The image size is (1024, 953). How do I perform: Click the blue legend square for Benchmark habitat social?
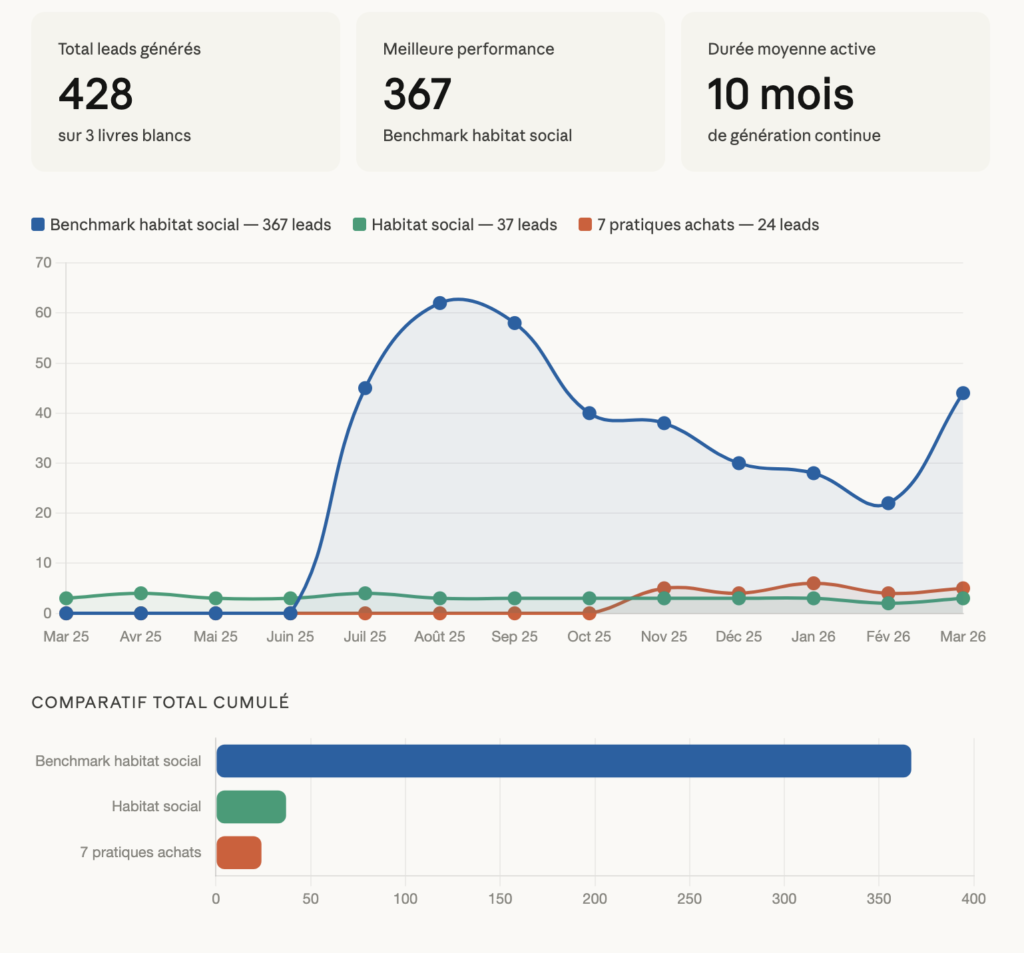[x=39, y=225]
